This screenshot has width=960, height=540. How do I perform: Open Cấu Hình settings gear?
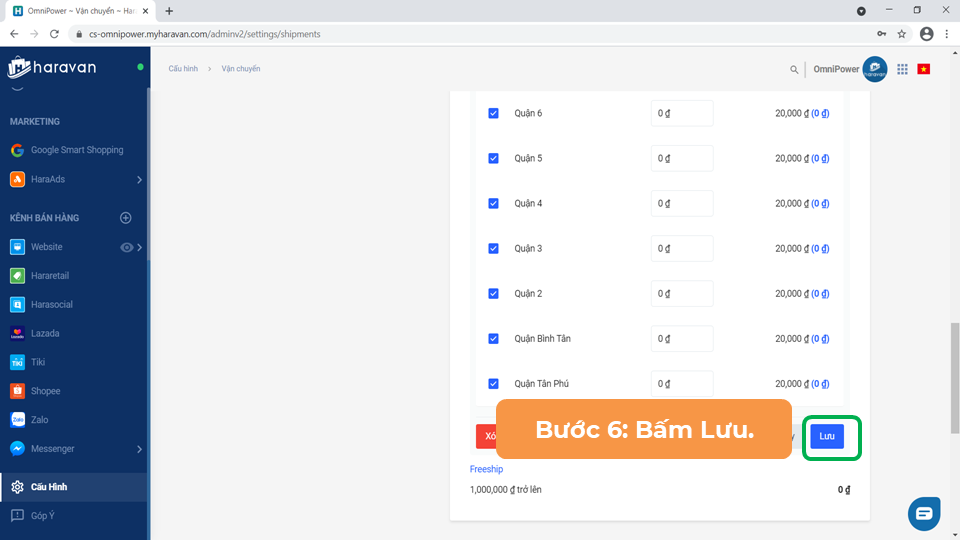point(17,487)
